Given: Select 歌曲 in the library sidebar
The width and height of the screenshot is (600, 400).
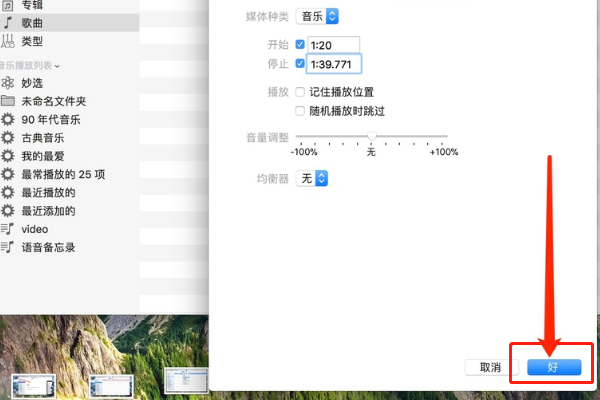Looking at the screenshot, I should click(32, 23).
